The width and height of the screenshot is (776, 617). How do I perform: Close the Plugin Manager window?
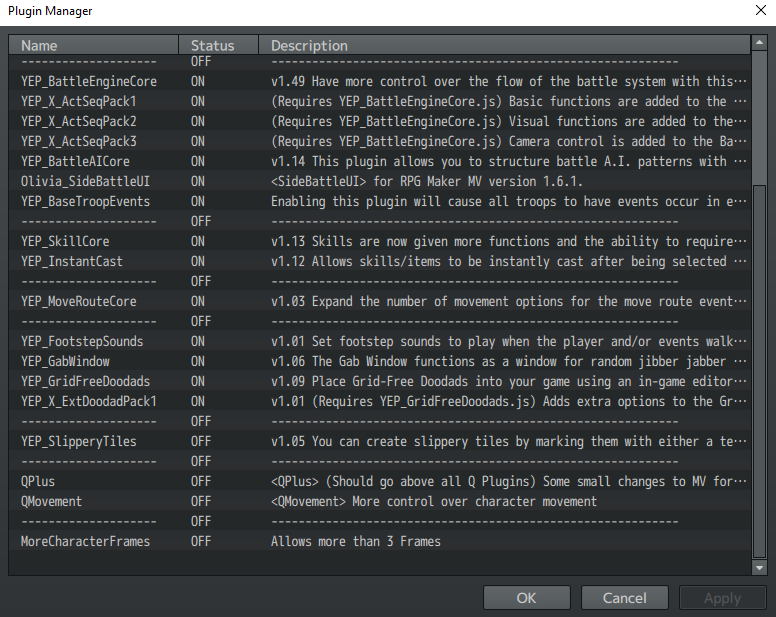pyautogui.click(x=761, y=10)
